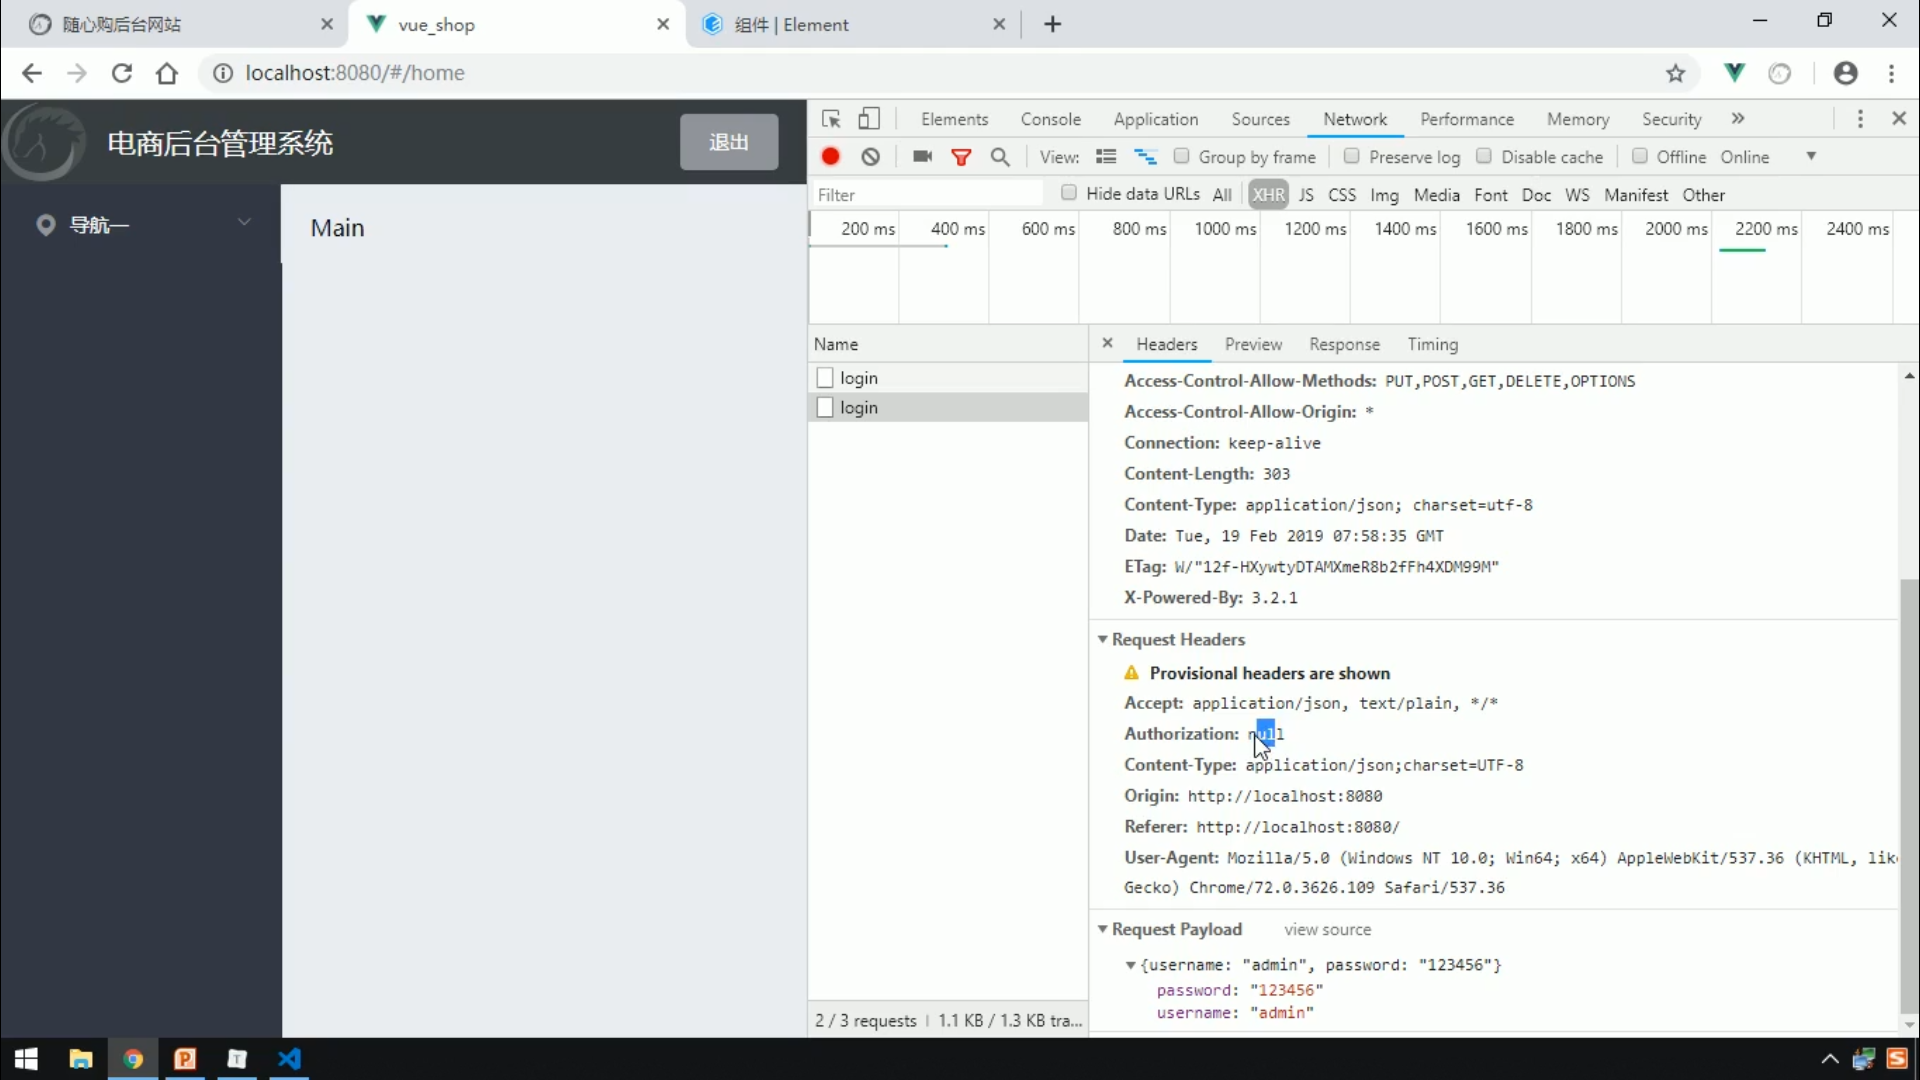Toggle the Hide data URLs checkbox
The height and width of the screenshot is (1080, 1920).
[x=1068, y=194]
